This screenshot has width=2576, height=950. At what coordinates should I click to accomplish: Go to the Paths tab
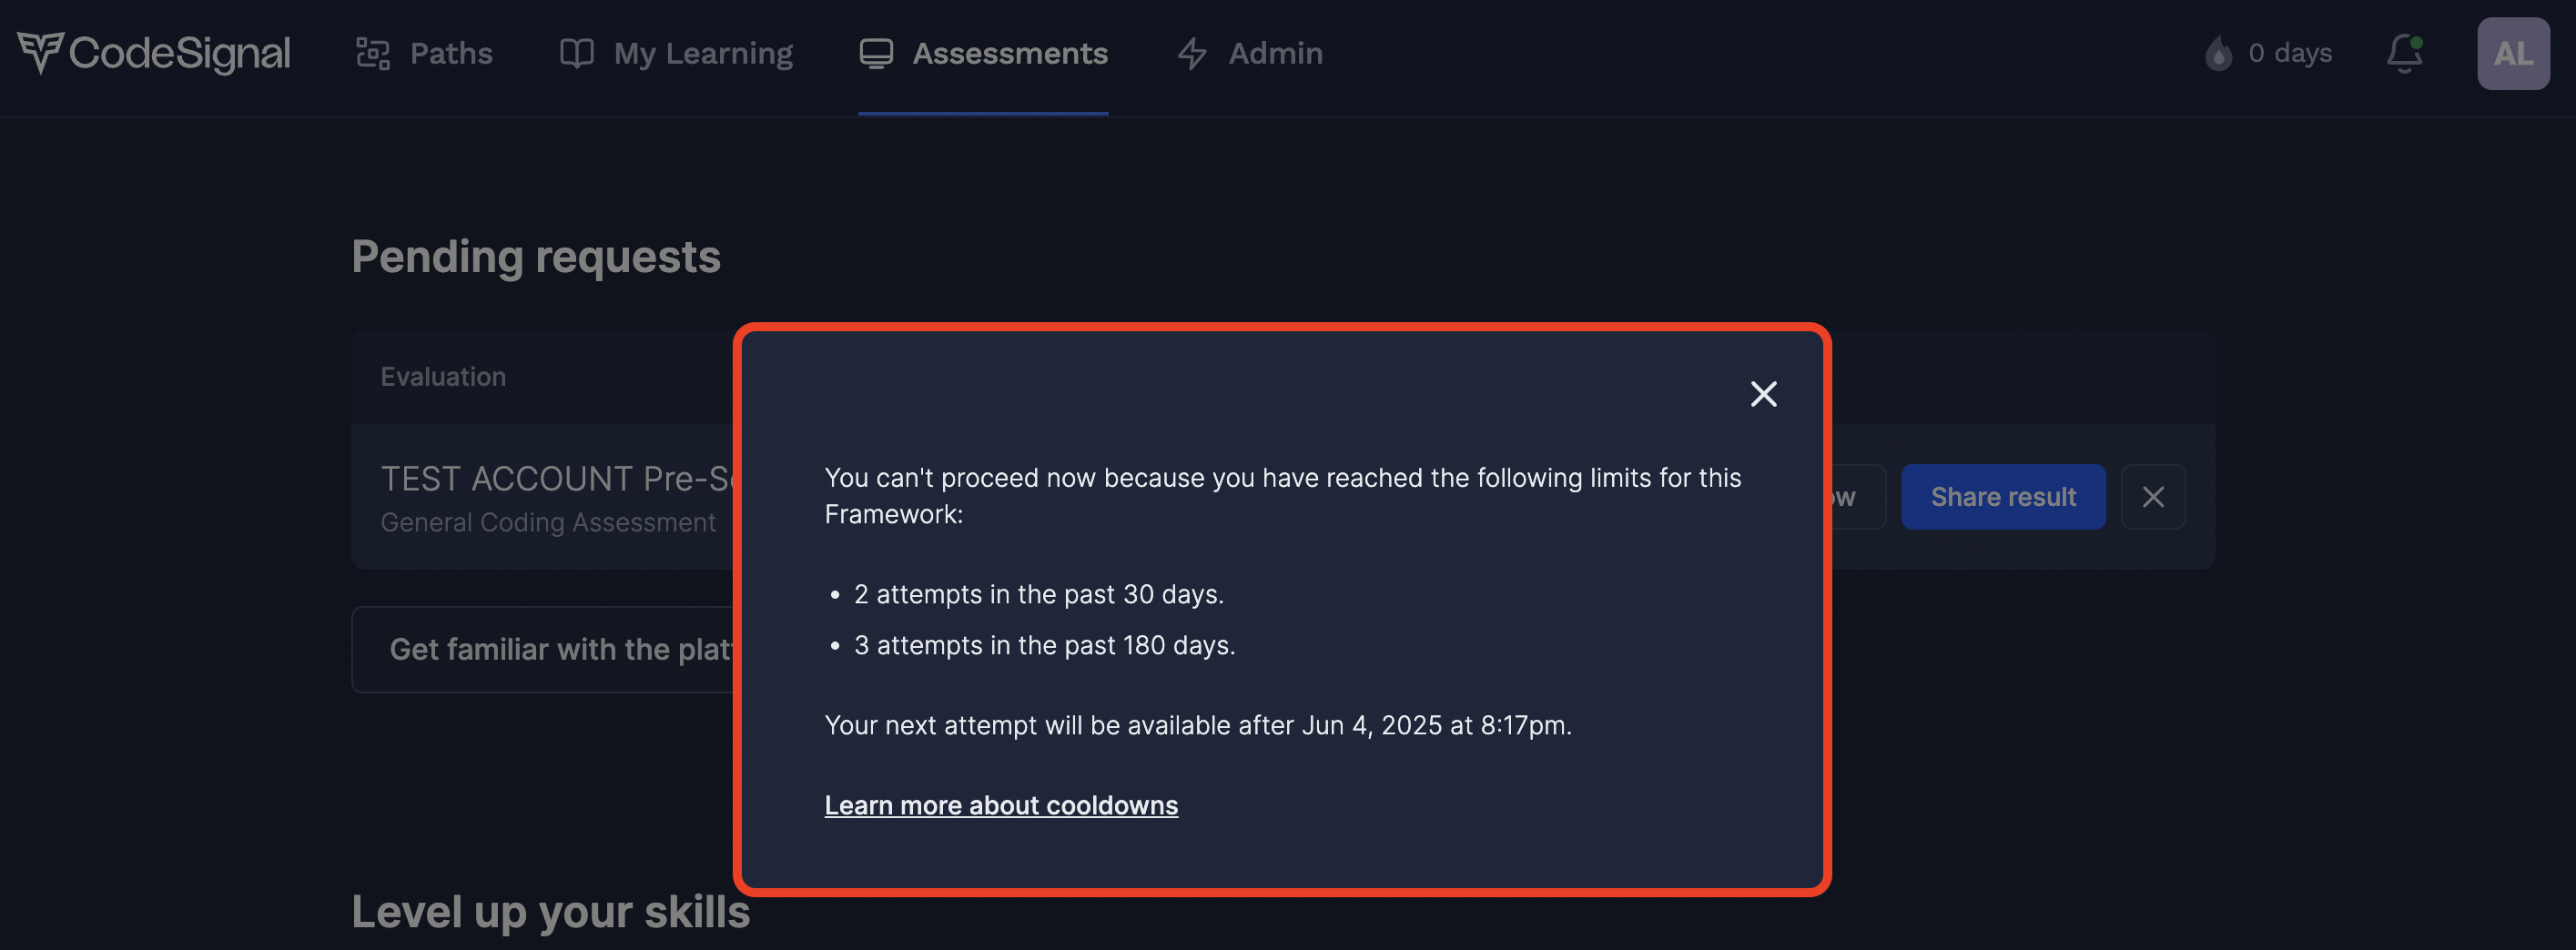[451, 53]
